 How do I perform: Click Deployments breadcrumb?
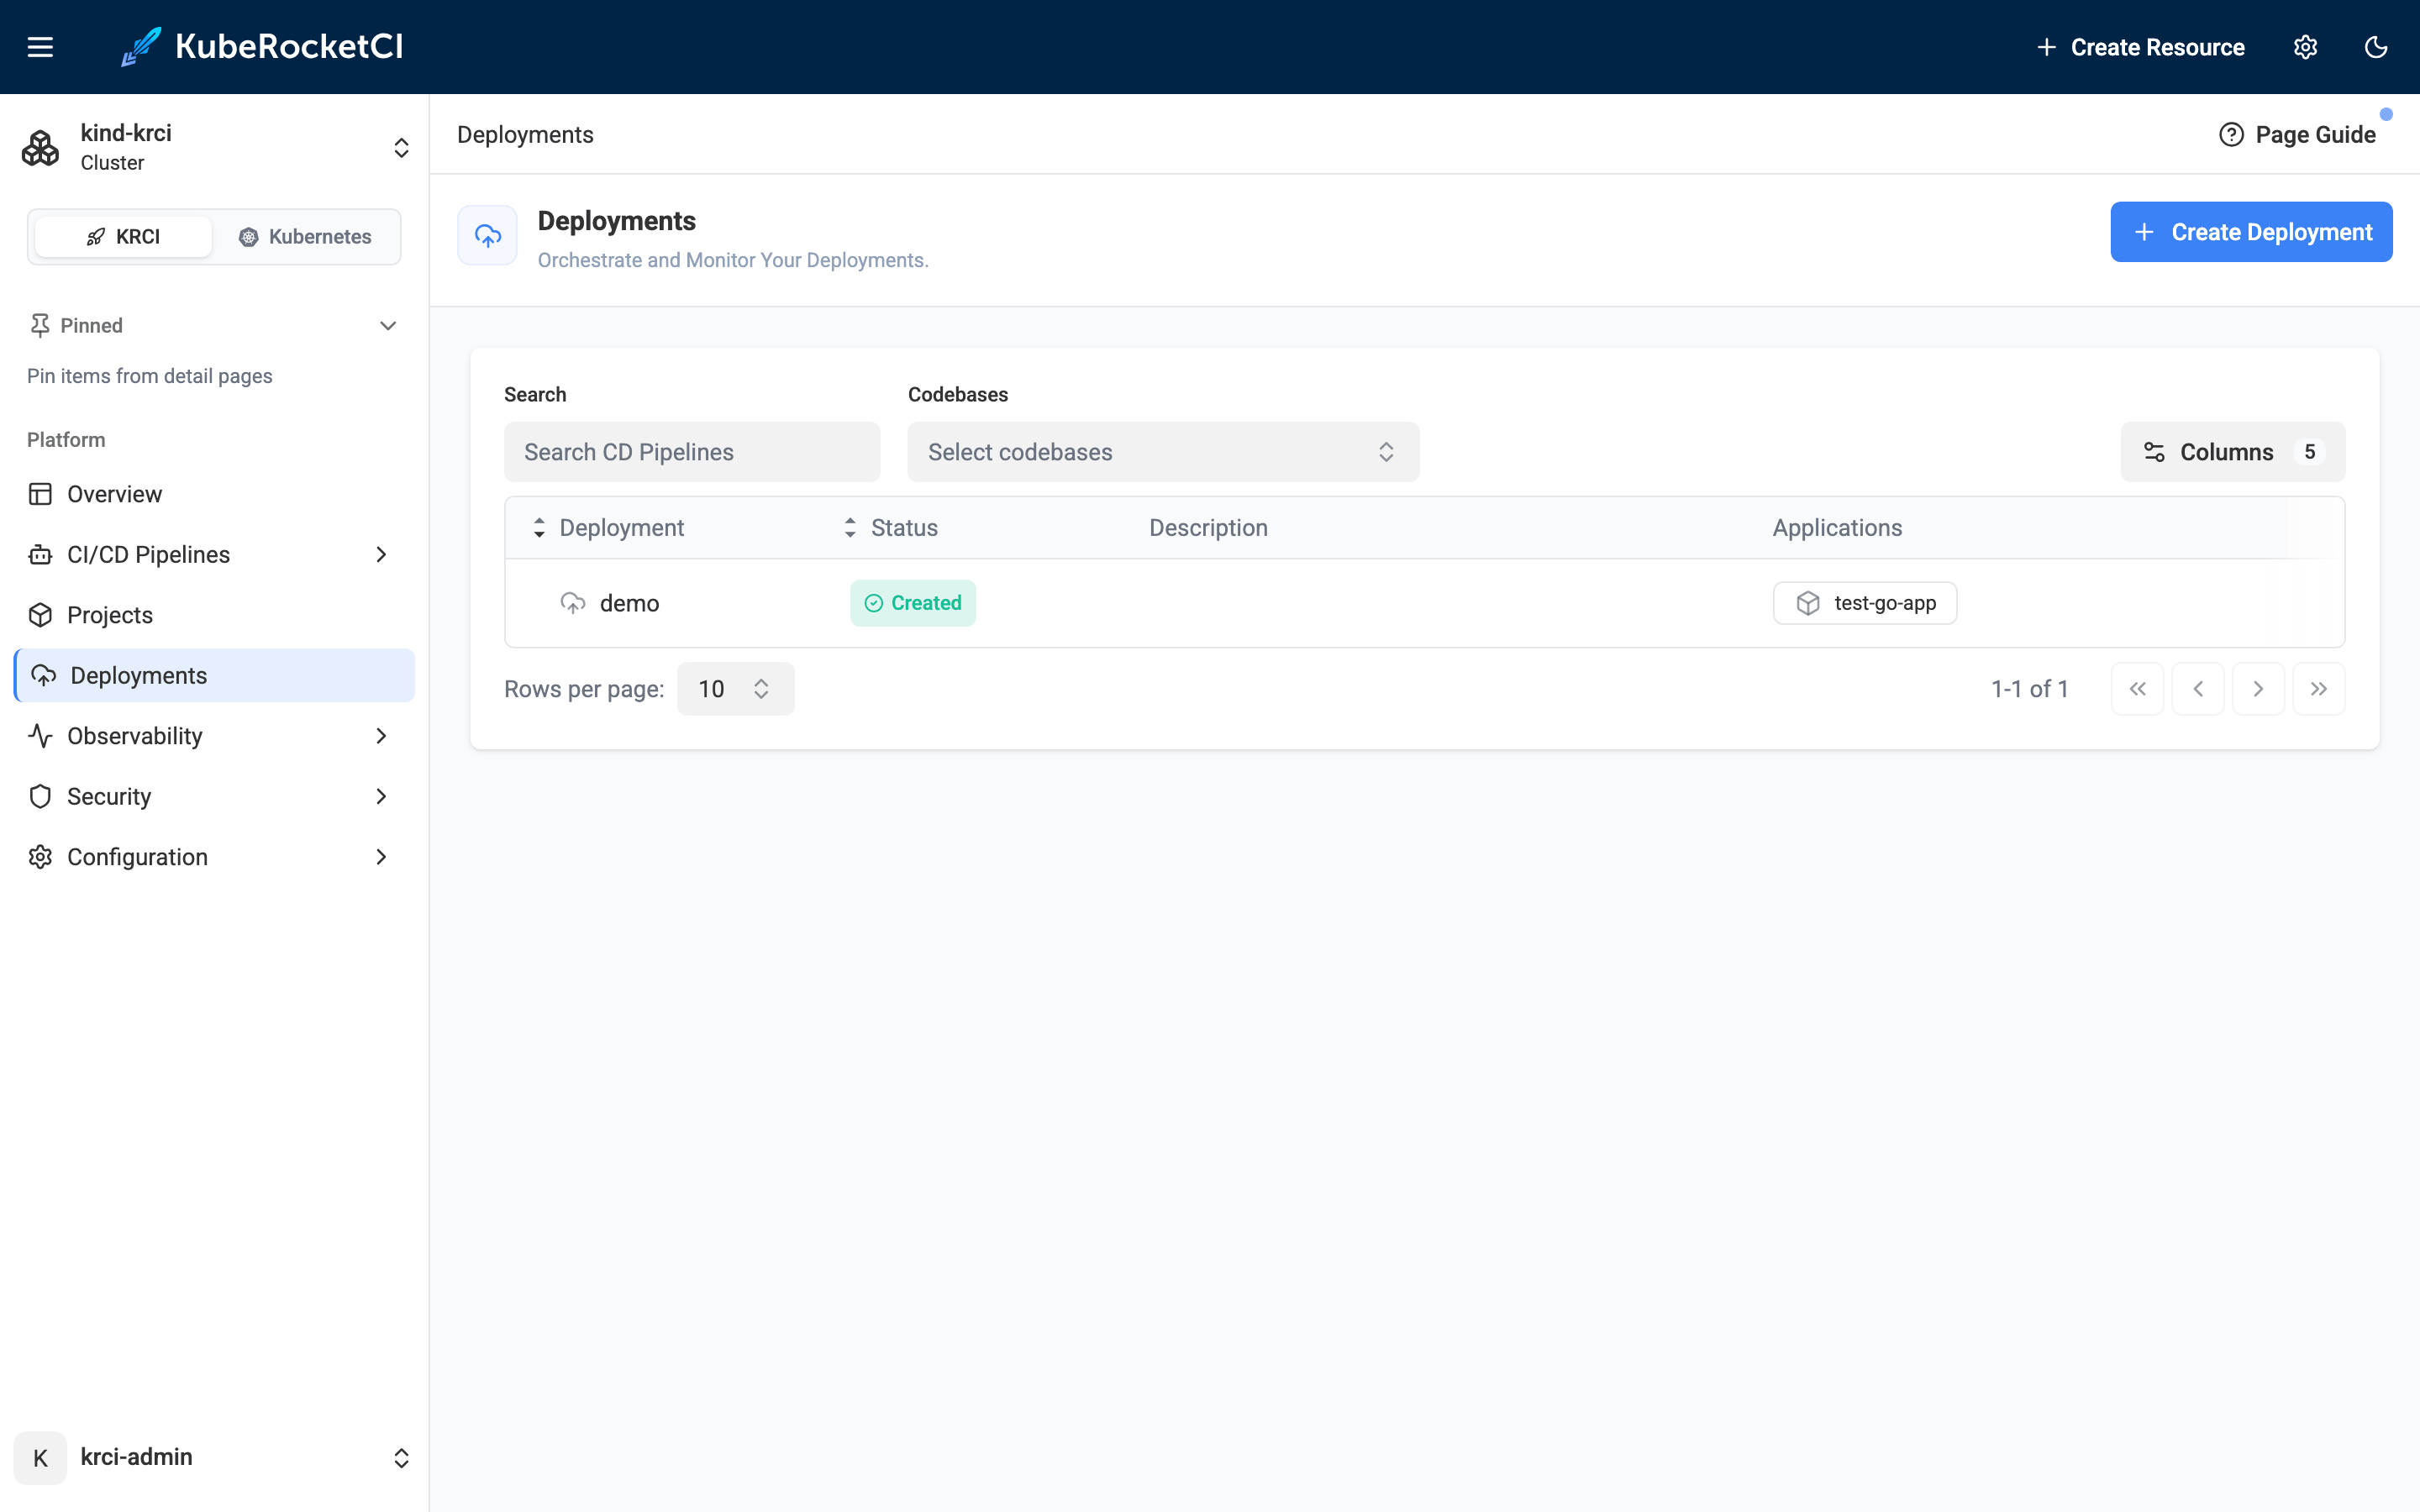tap(525, 134)
